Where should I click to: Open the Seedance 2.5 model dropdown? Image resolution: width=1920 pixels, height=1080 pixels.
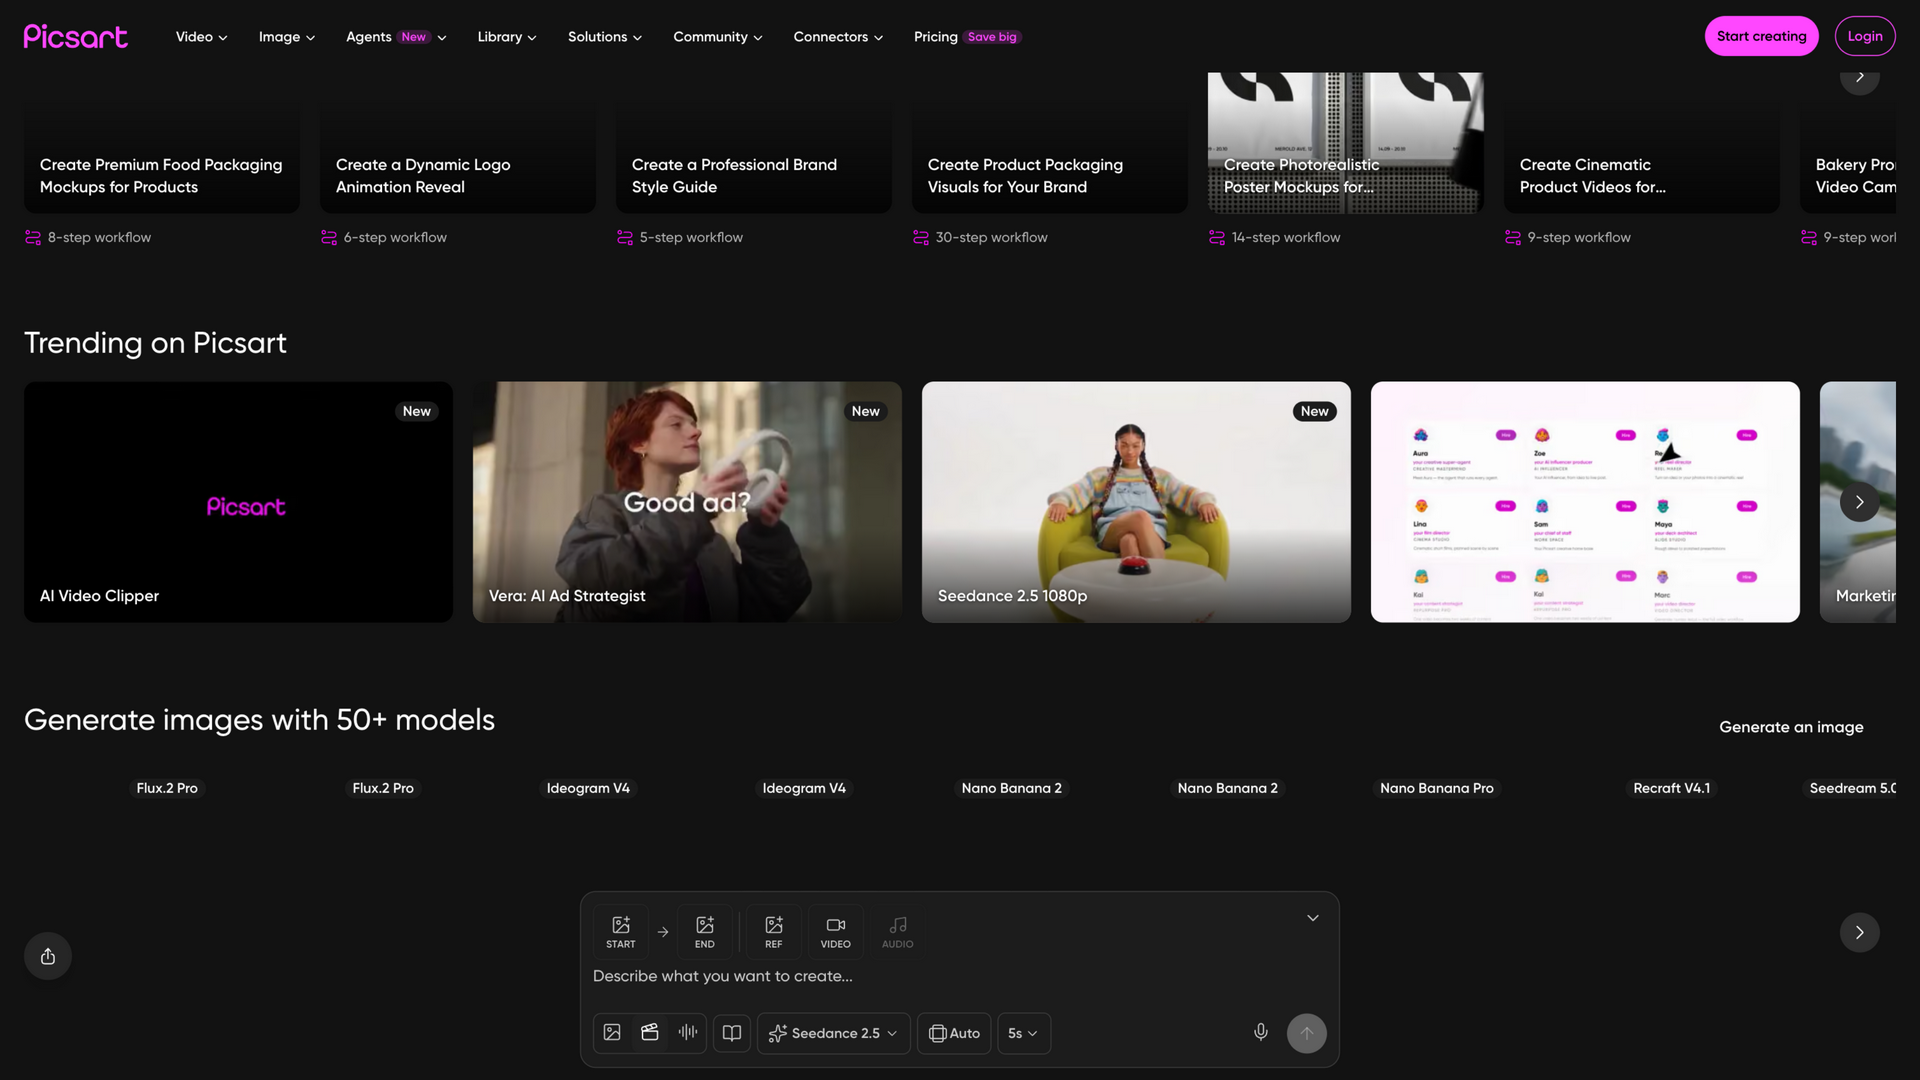pos(834,1033)
